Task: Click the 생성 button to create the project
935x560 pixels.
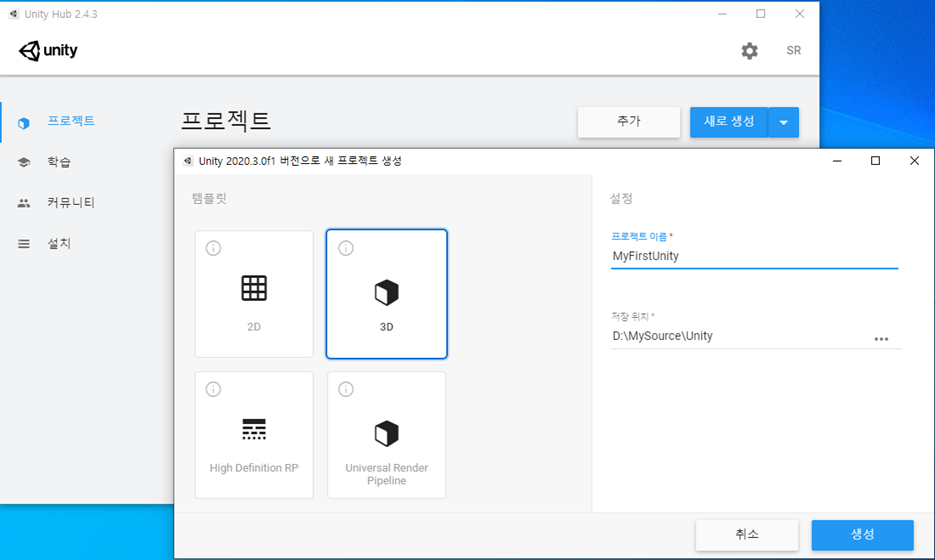Action: (862, 534)
